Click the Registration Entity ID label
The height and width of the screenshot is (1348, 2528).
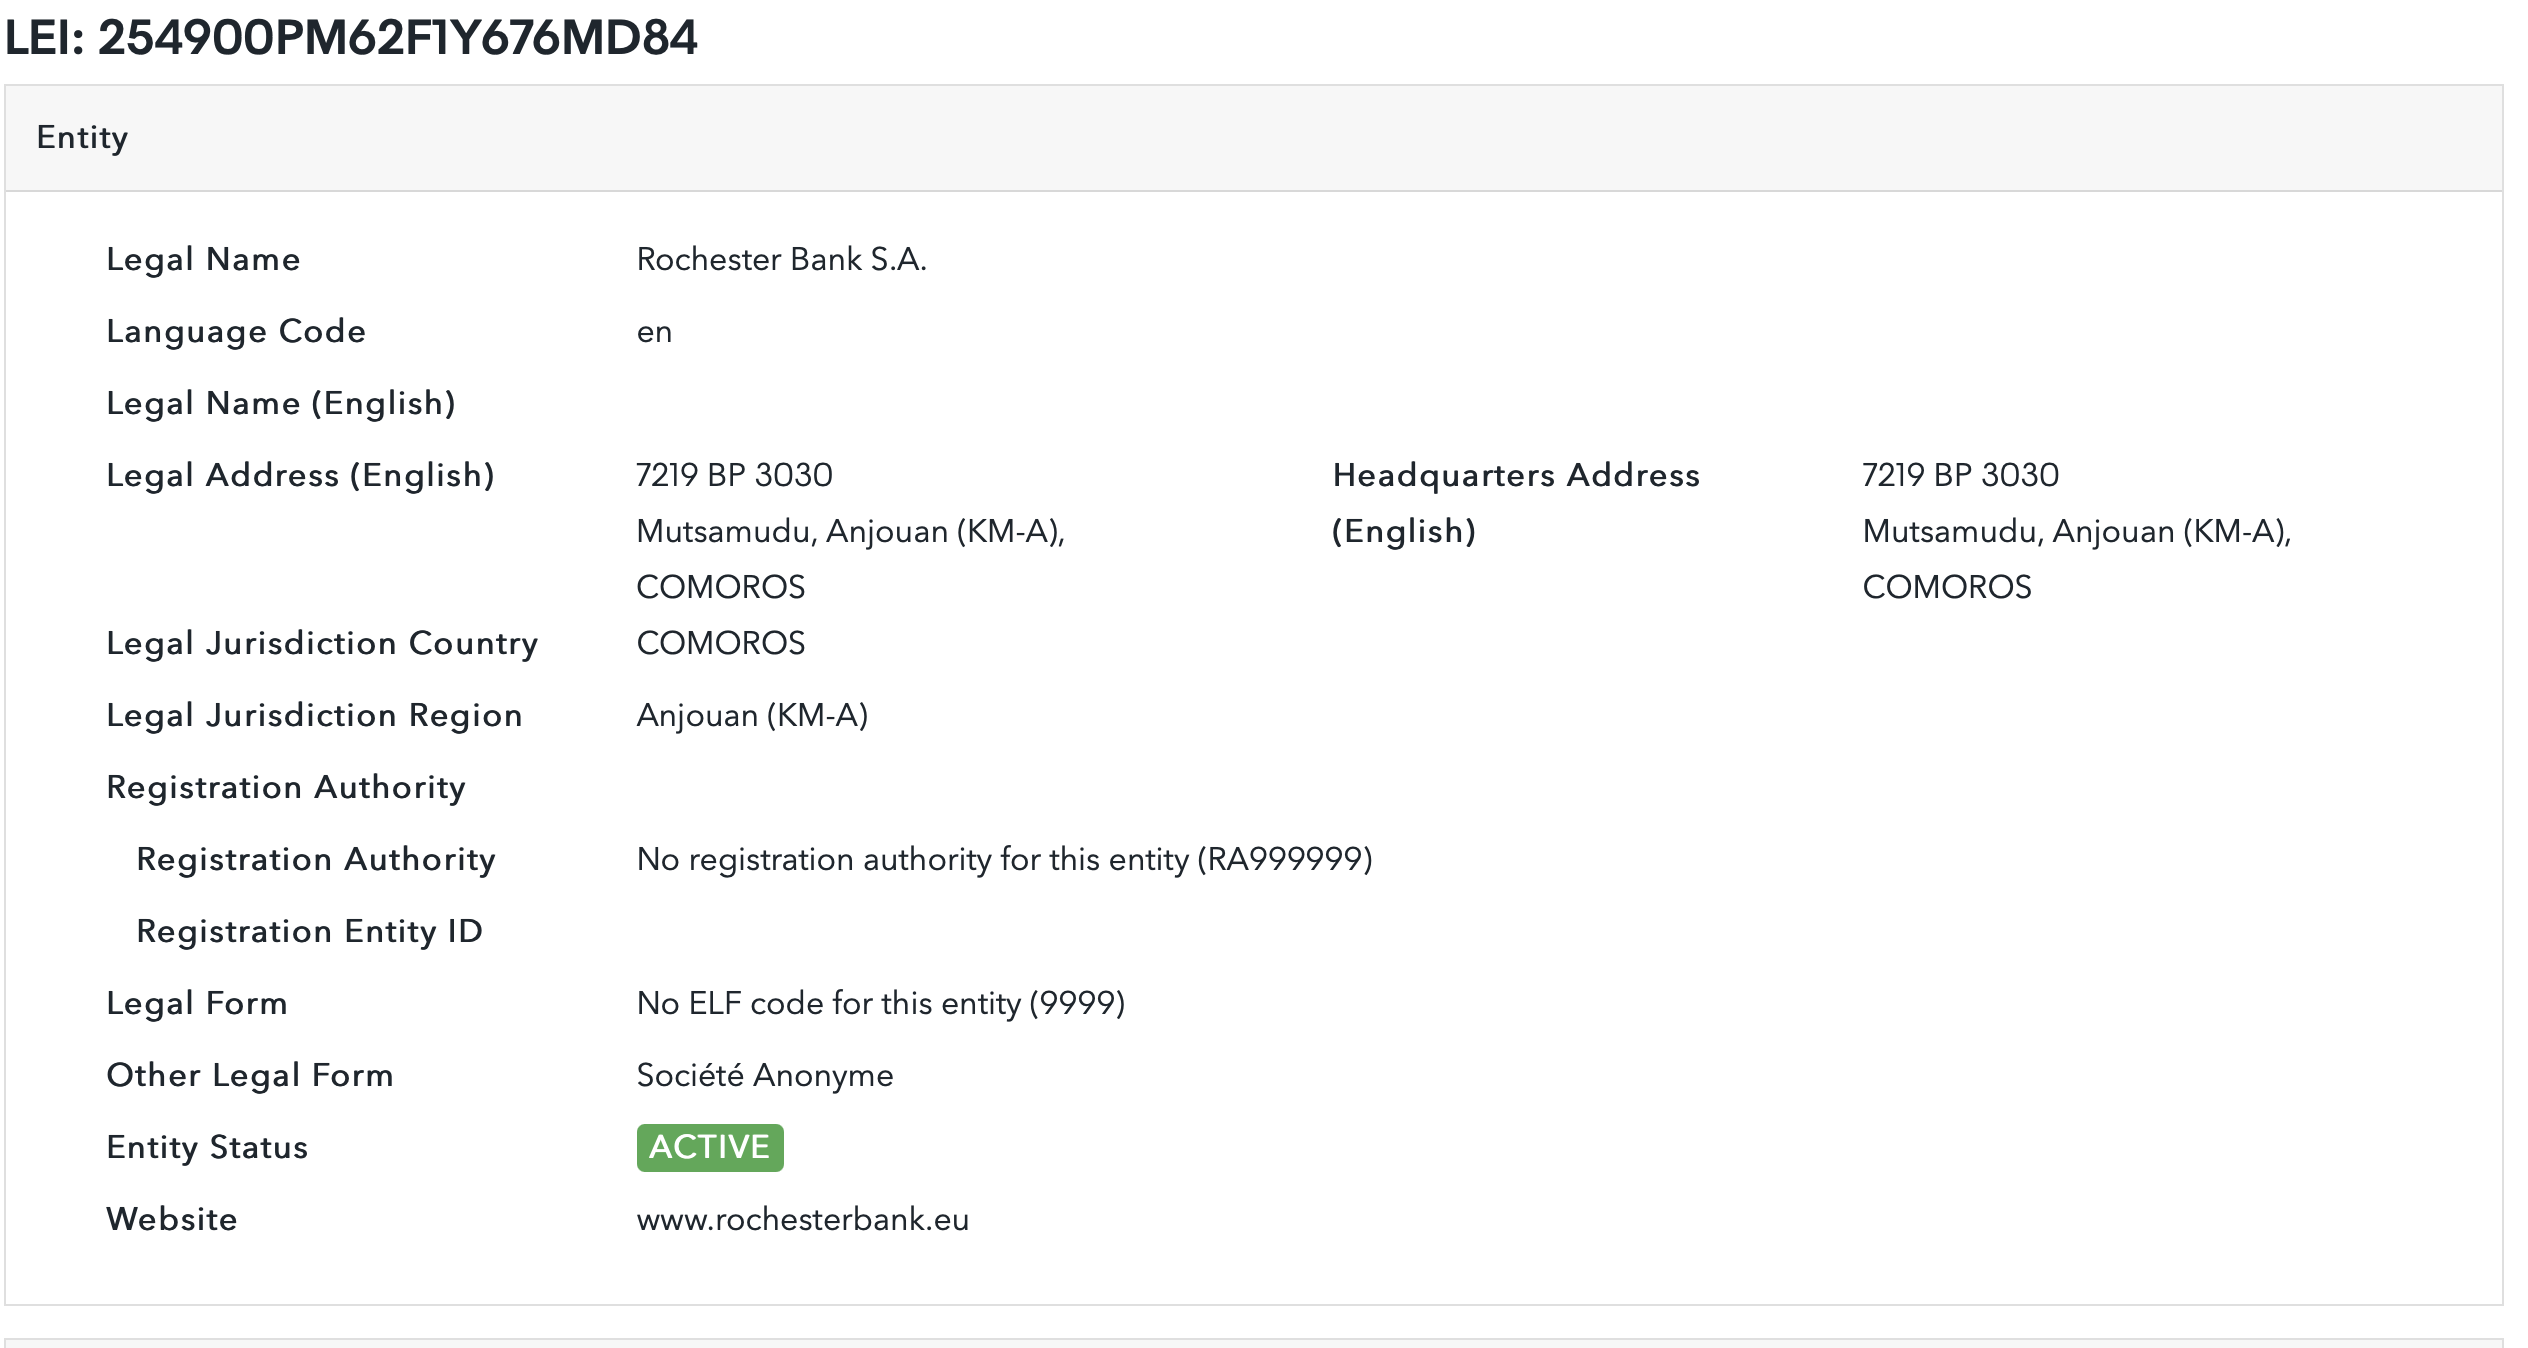pyautogui.click(x=309, y=931)
